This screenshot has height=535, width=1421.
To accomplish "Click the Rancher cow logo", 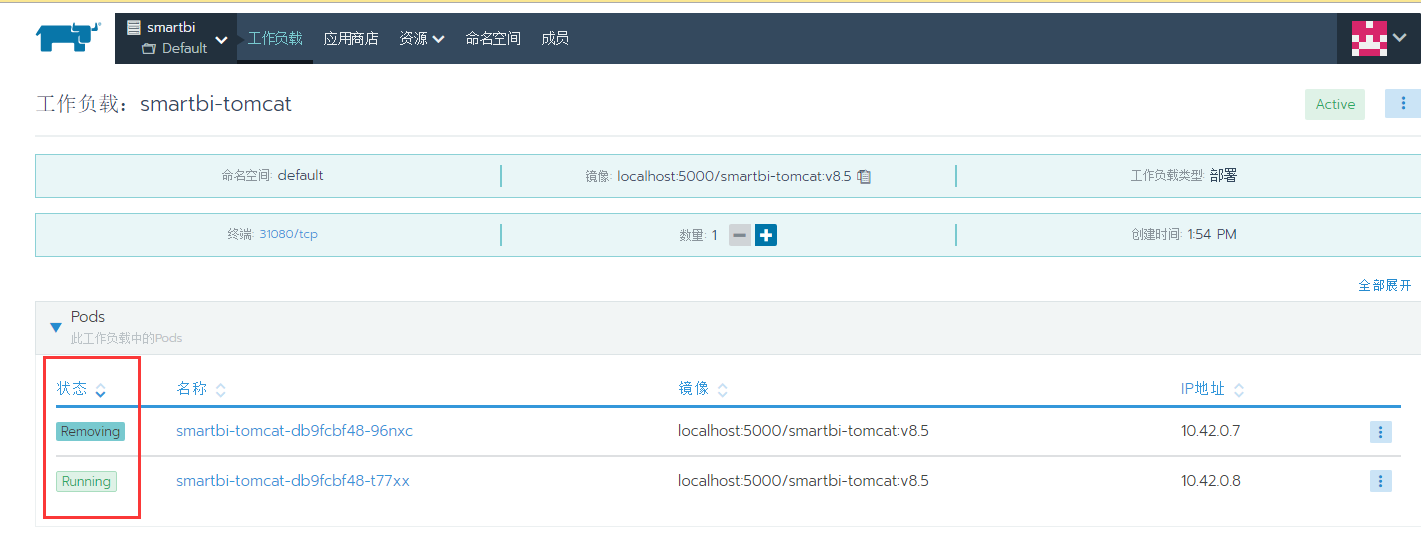I will (x=69, y=38).
